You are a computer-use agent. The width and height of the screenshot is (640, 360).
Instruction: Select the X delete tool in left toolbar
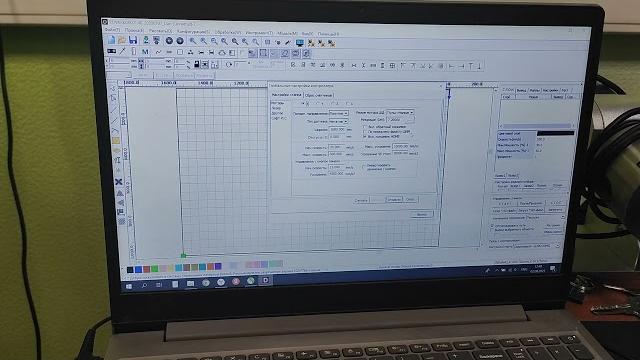[119, 182]
